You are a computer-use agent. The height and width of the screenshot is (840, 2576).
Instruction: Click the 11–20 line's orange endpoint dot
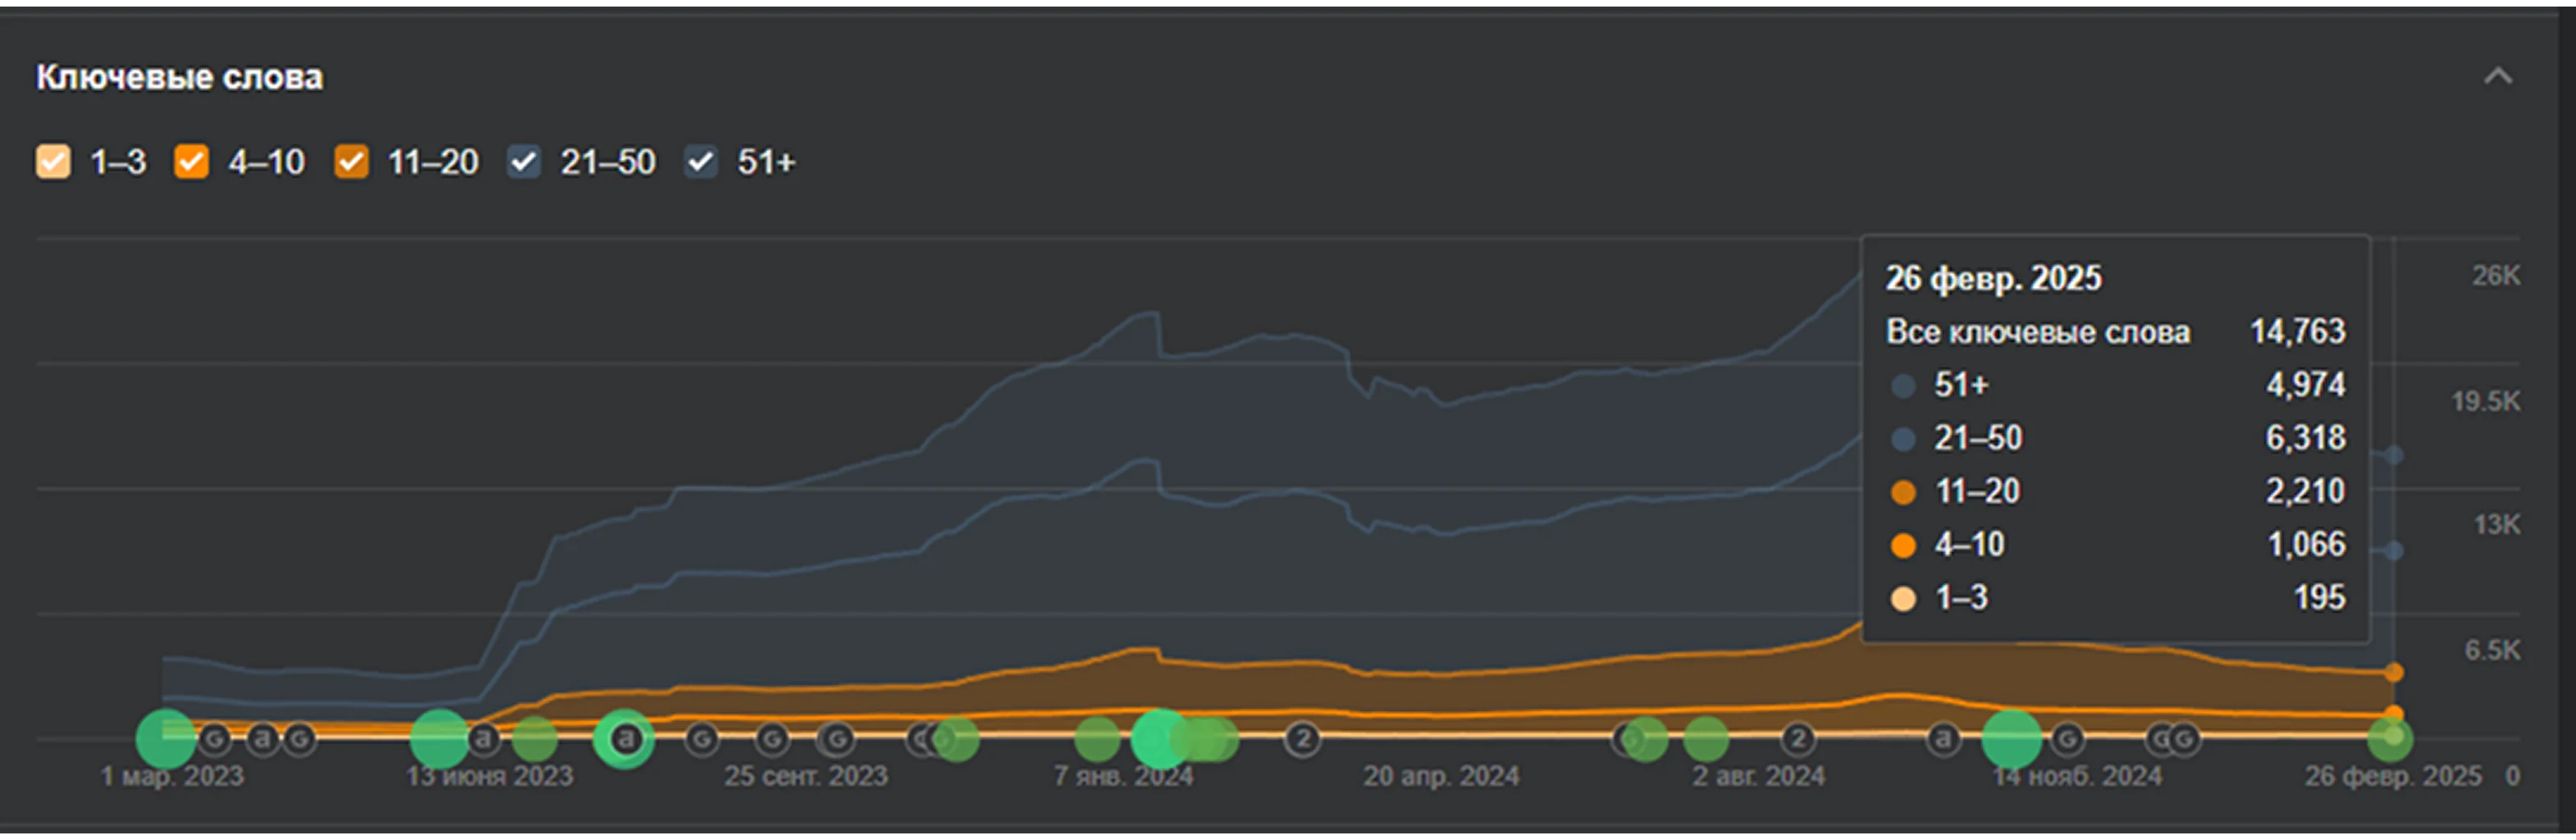2393,672
